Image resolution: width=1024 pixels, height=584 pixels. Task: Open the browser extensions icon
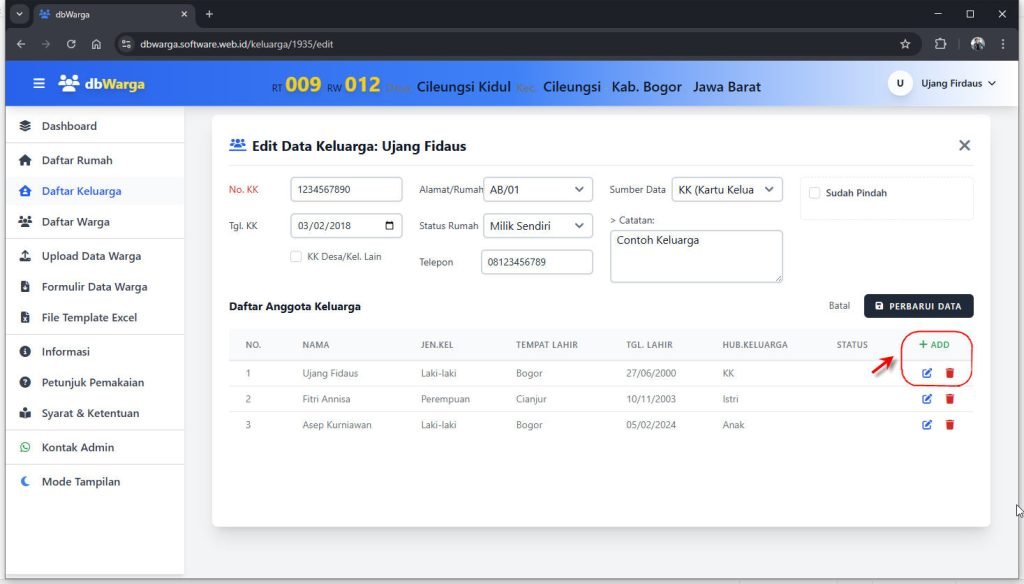click(940, 44)
